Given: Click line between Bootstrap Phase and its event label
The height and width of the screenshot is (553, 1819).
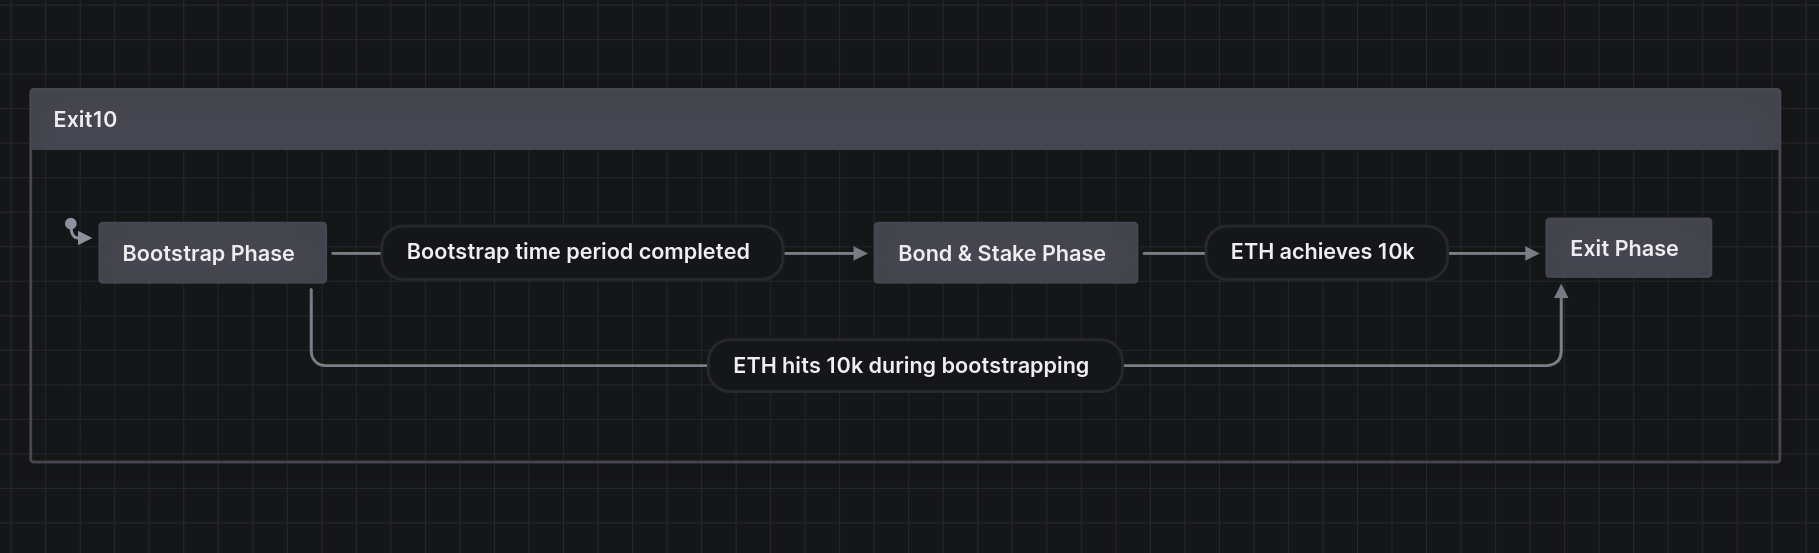Looking at the screenshot, I should click(354, 254).
